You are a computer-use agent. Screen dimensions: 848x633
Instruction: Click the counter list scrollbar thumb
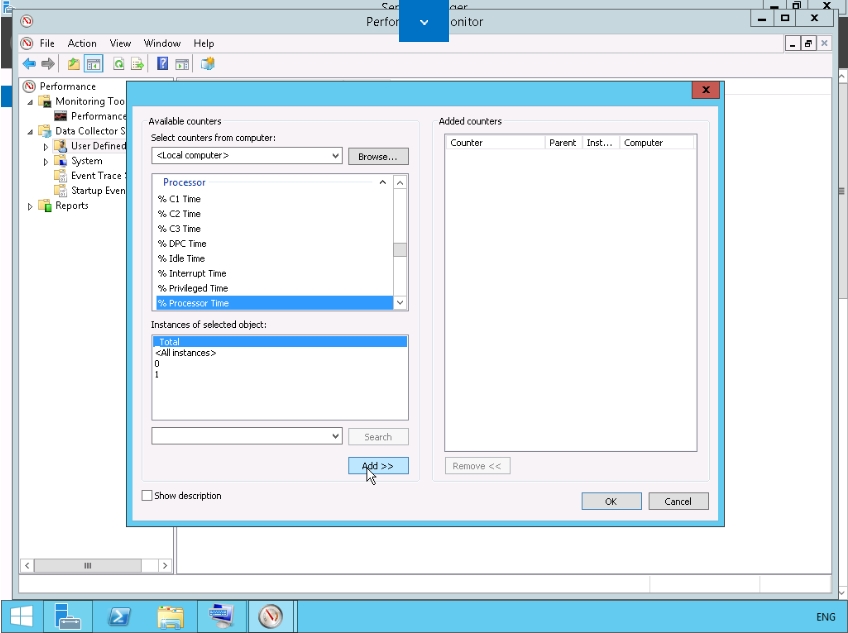click(400, 250)
